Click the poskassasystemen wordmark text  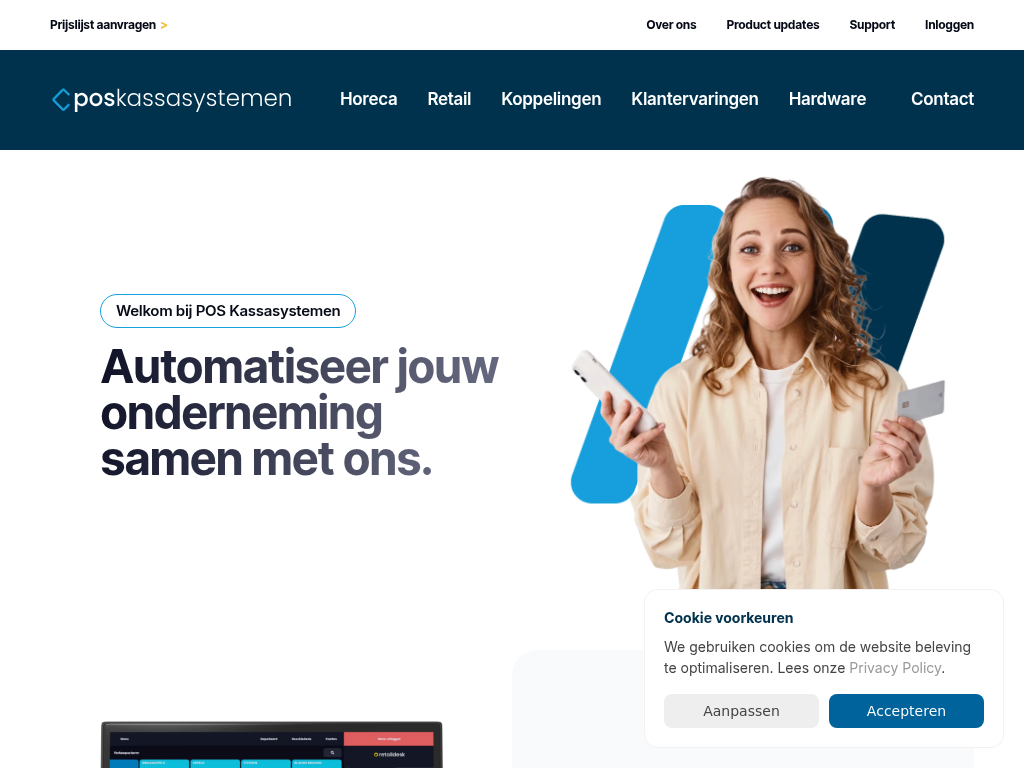[x=182, y=99]
